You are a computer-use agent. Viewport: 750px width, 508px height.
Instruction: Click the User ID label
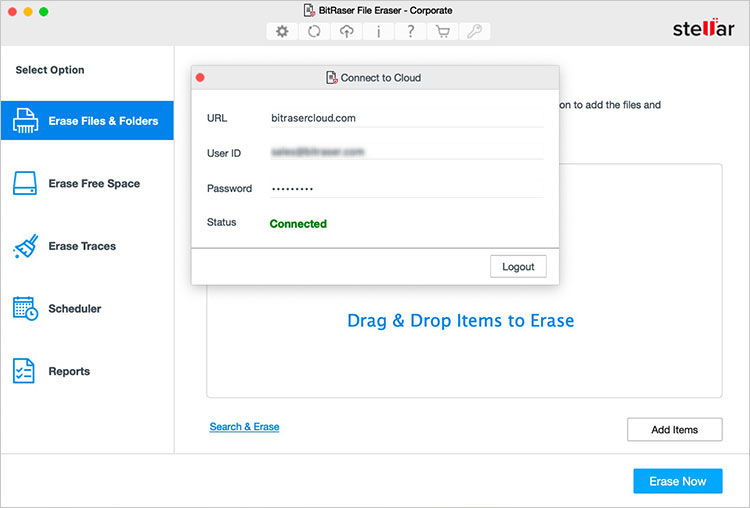[x=224, y=153]
